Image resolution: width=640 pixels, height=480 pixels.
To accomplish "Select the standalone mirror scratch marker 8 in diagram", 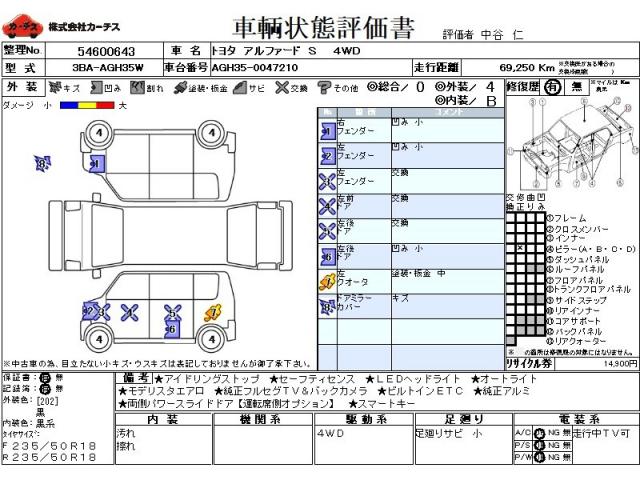I will [x=42, y=164].
